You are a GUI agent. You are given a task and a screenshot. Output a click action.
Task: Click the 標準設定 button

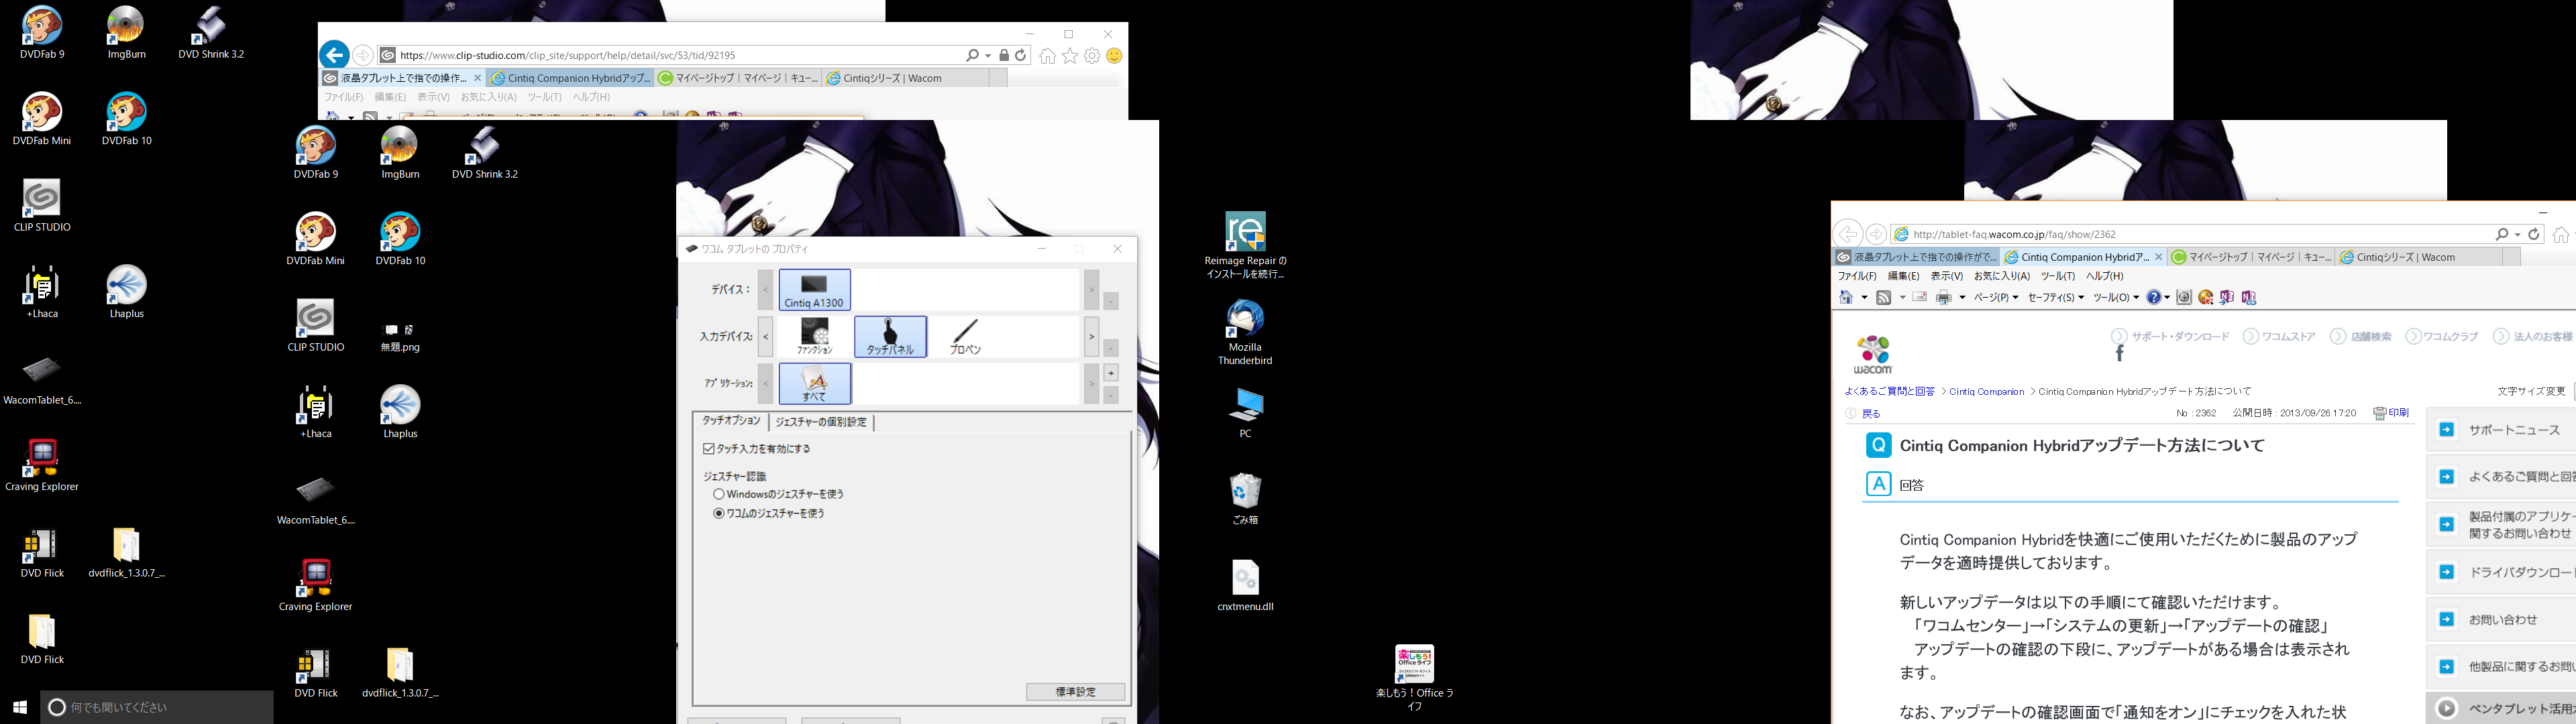click(1075, 692)
